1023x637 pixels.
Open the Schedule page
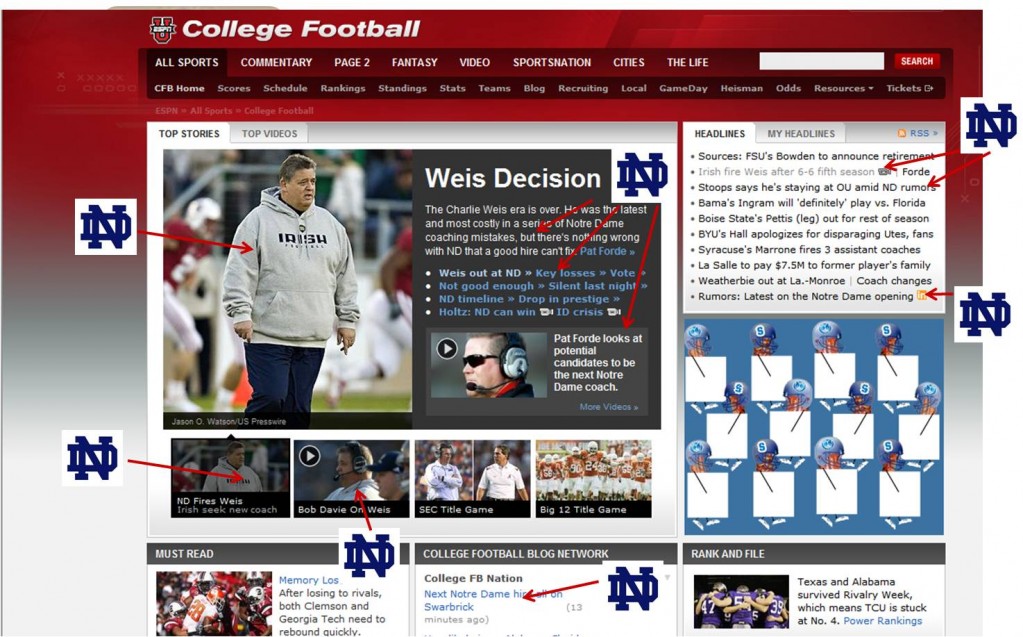pyautogui.click(x=285, y=88)
